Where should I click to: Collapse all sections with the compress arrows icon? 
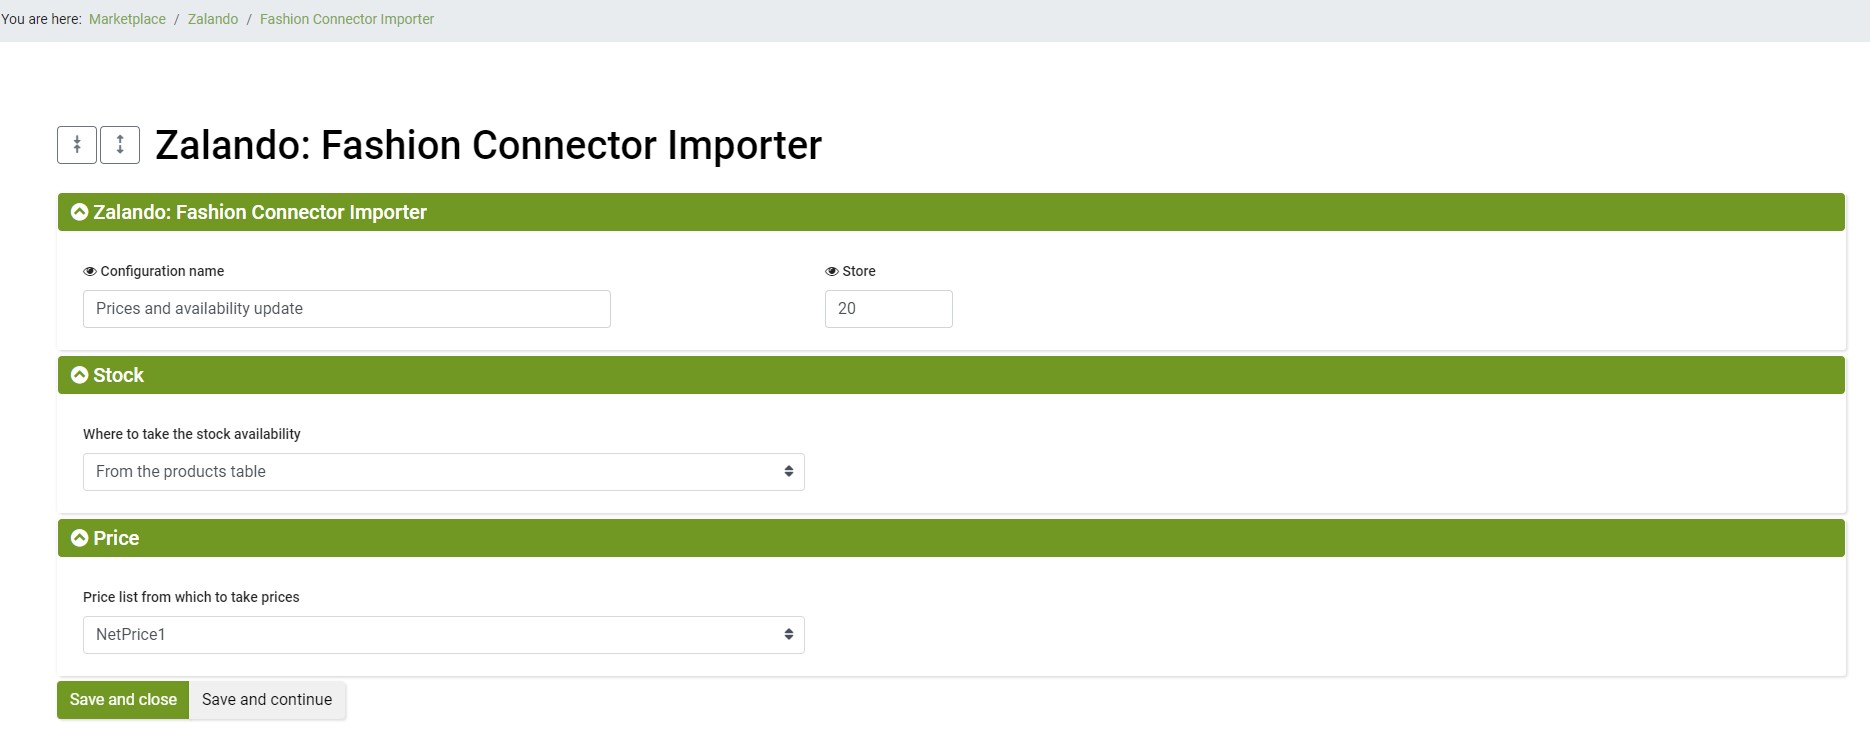pyautogui.click(x=77, y=145)
